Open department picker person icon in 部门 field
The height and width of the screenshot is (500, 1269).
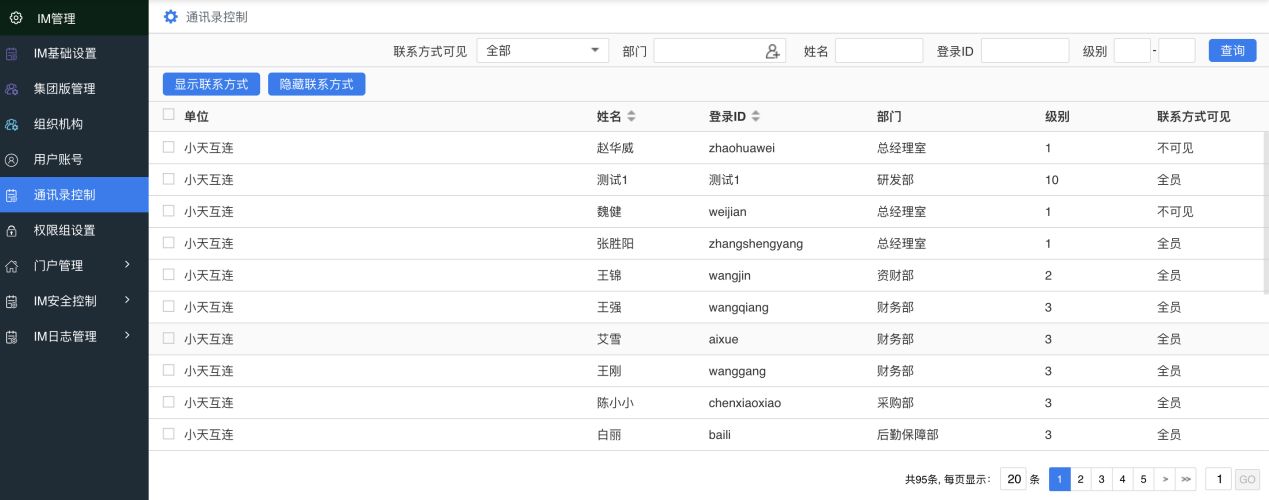click(x=772, y=51)
